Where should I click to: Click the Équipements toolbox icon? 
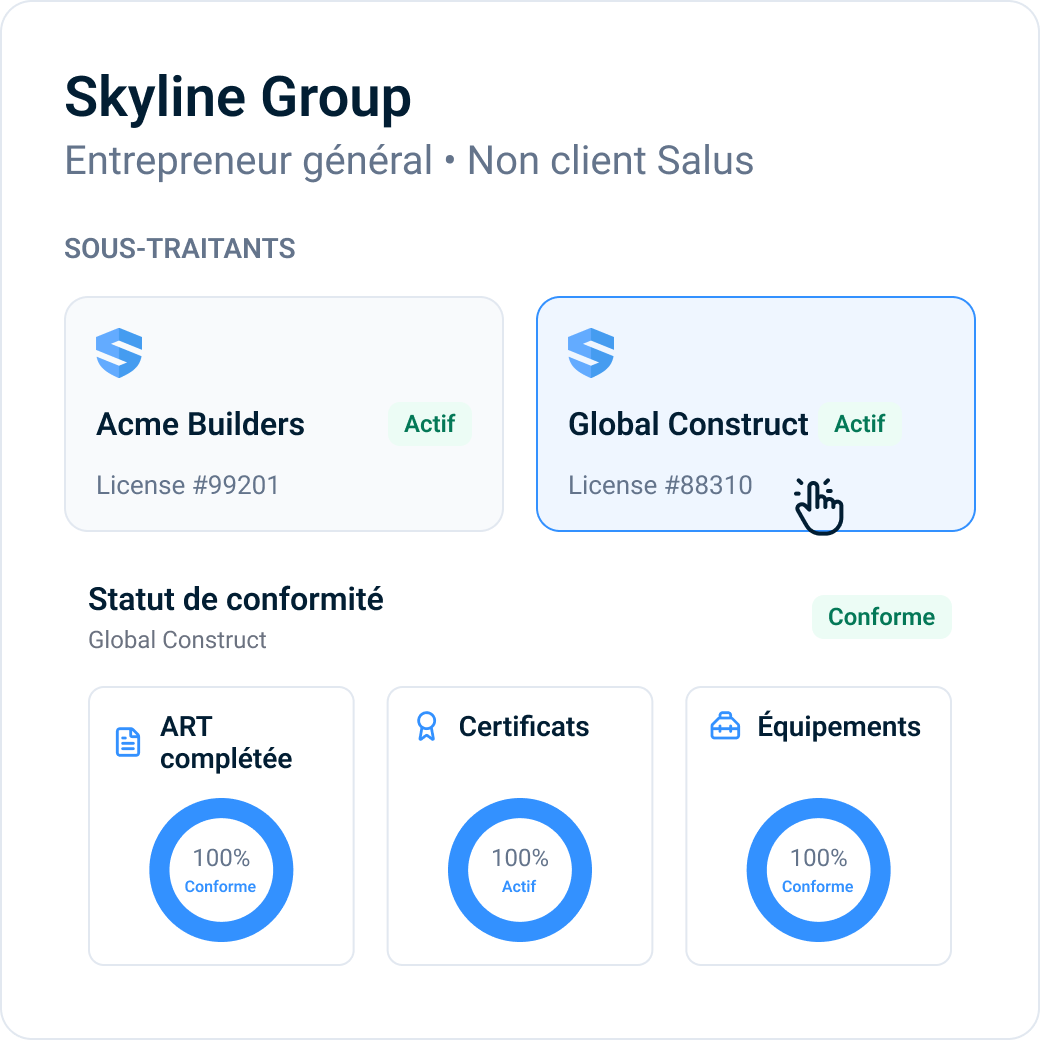click(x=725, y=726)
